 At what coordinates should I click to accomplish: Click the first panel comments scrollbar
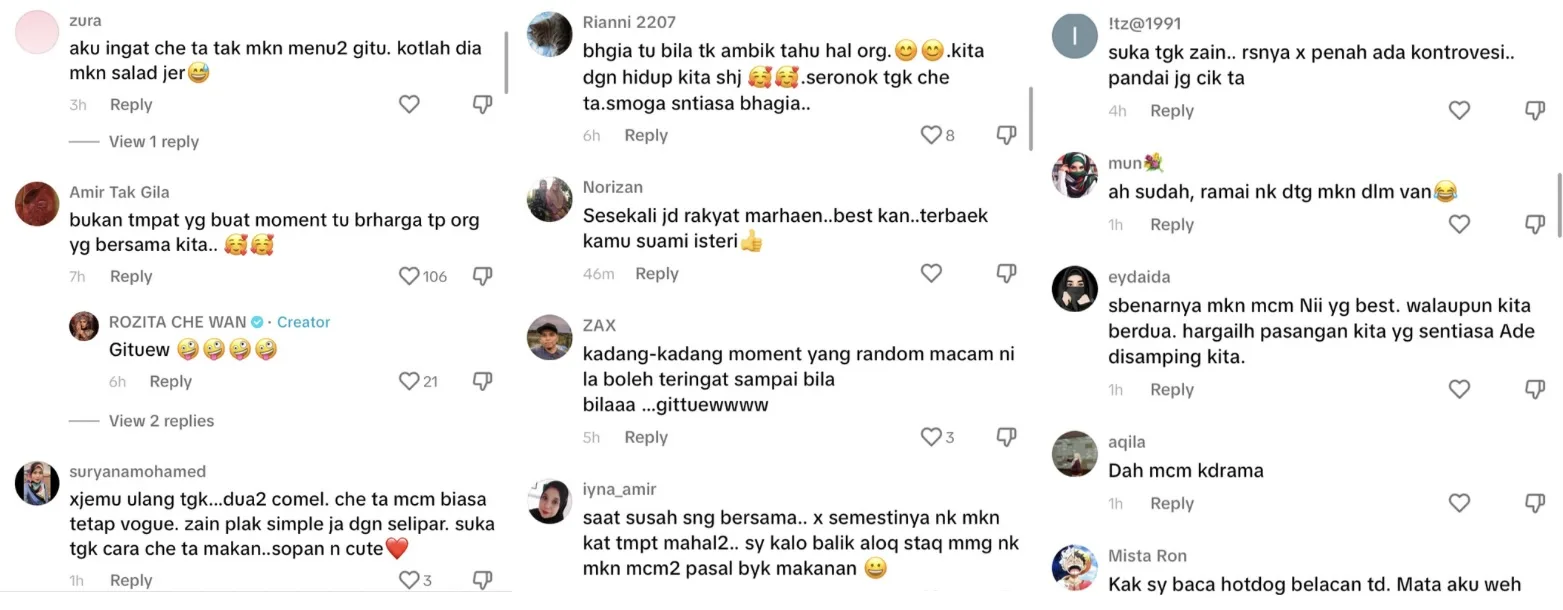[506, 62]
